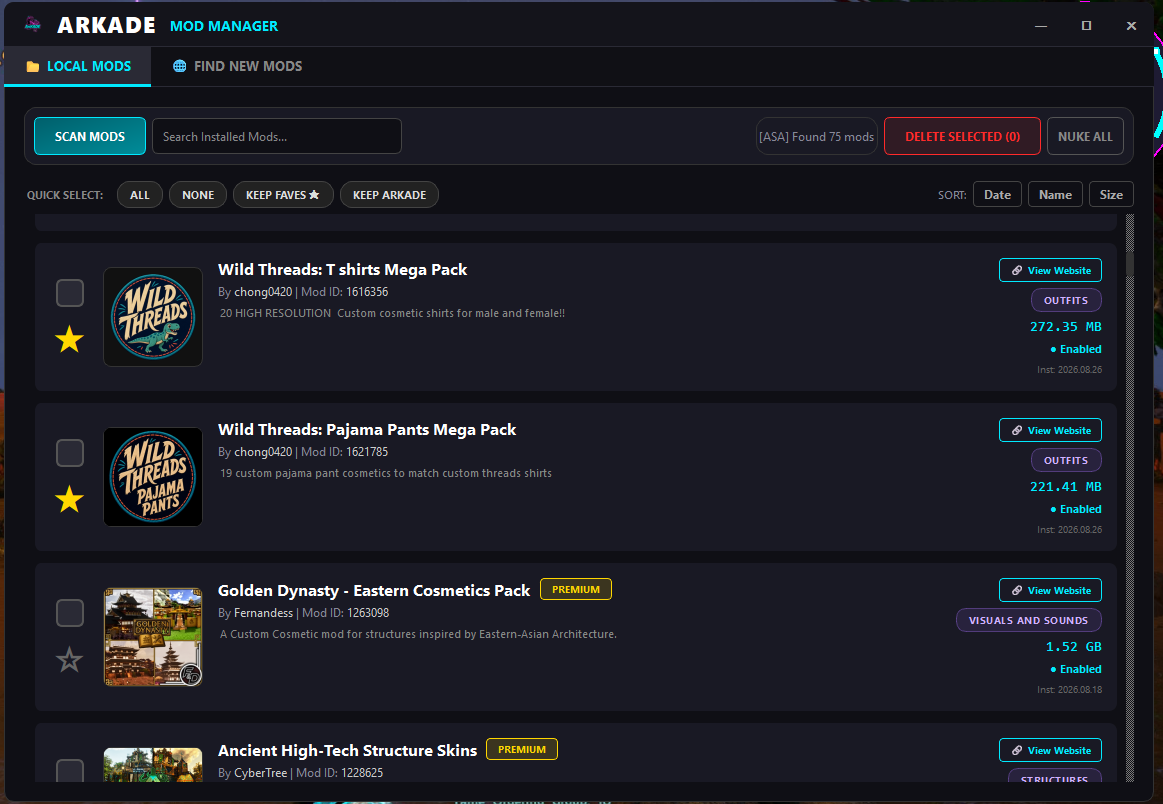Click Premium badge on Golden Dynasty
1163x804 pixels.
[576, 589]
